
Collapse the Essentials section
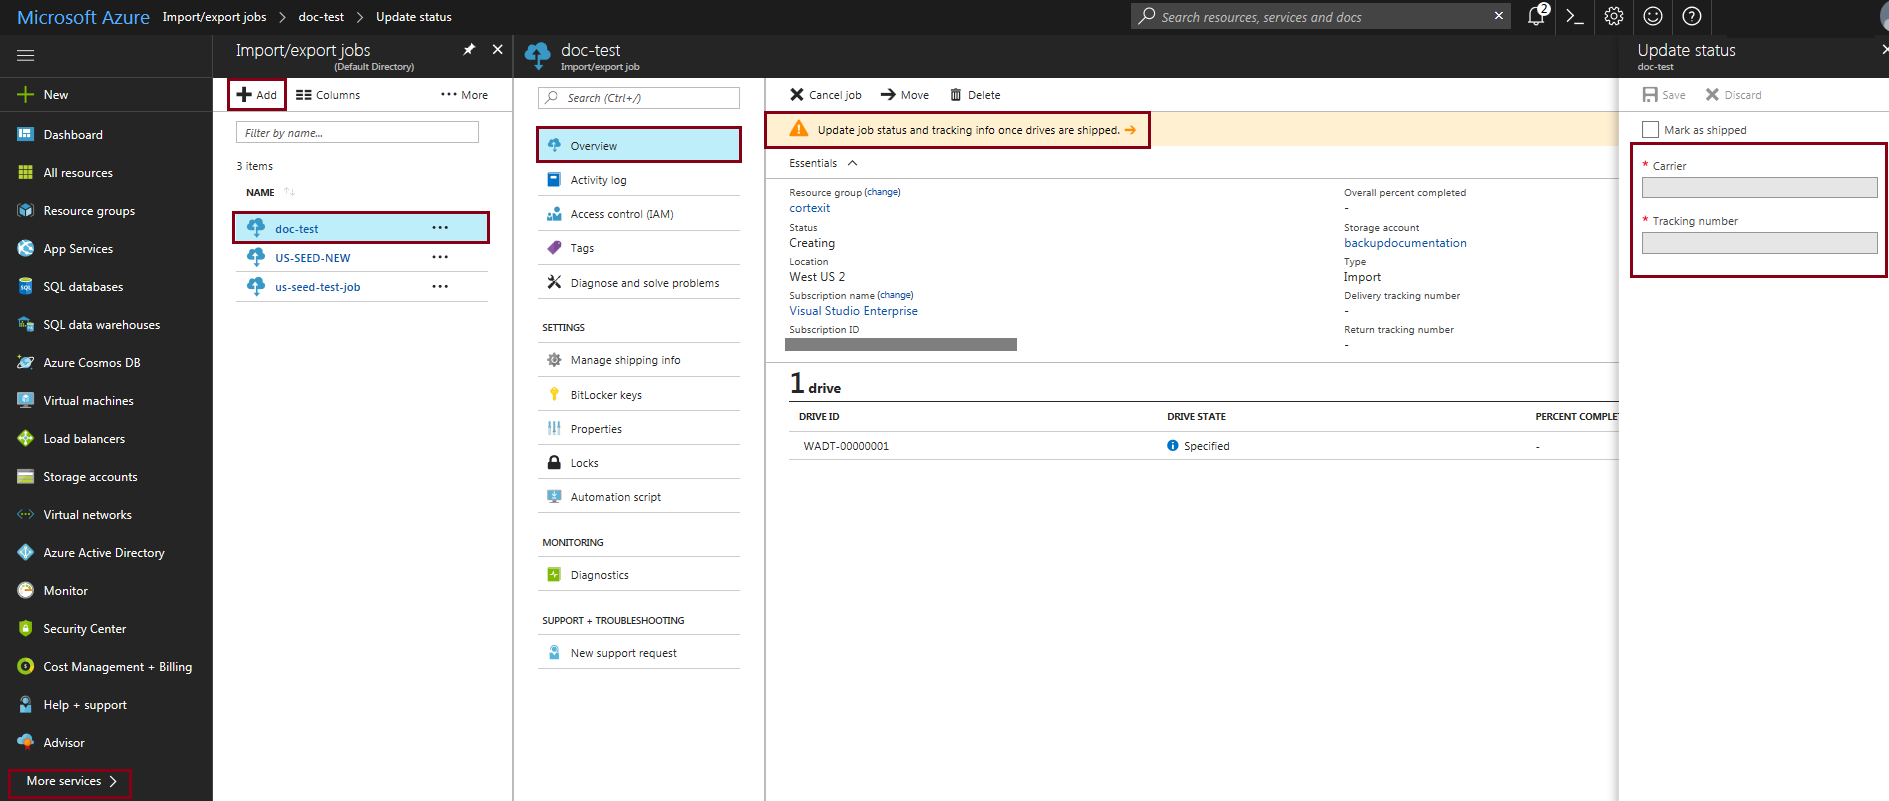click(x=853, y=163)
